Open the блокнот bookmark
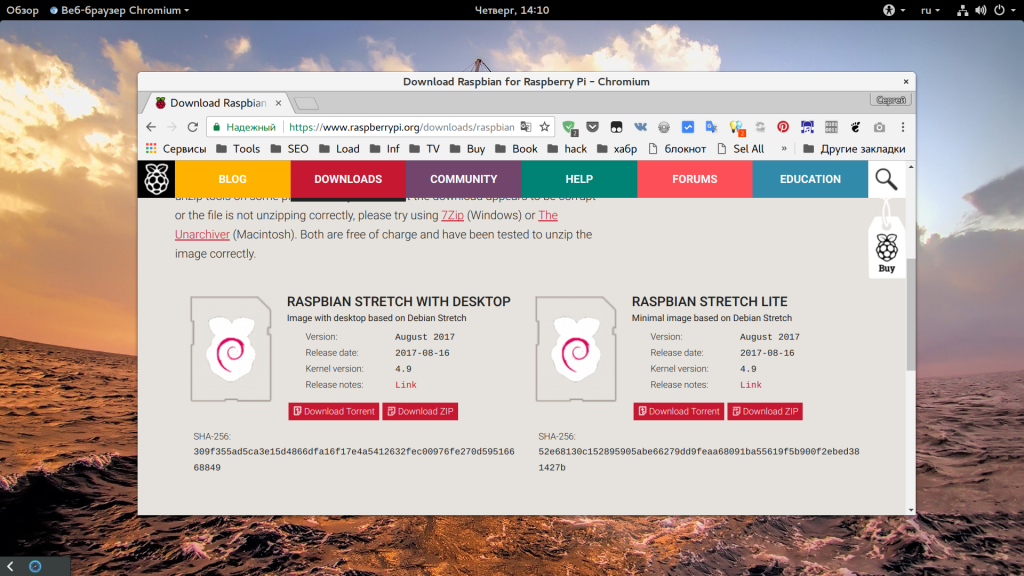 677,149
